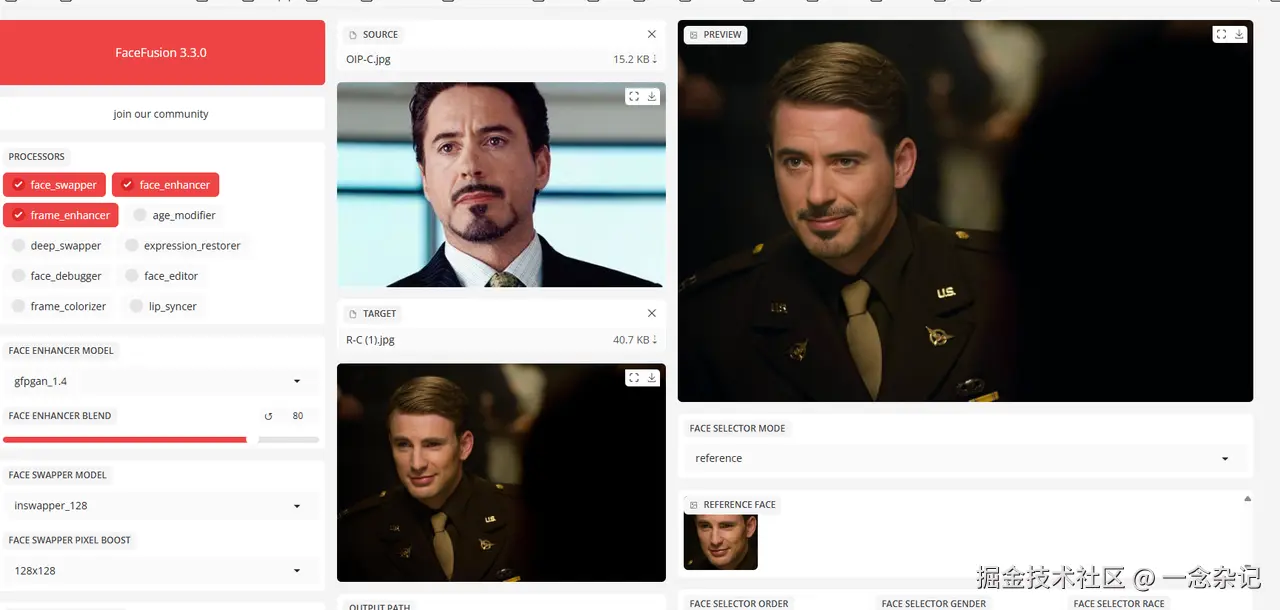1280x610 pixels.
Task: Adjust face enhancer blend slider
Action: click(x=161, y=439)
